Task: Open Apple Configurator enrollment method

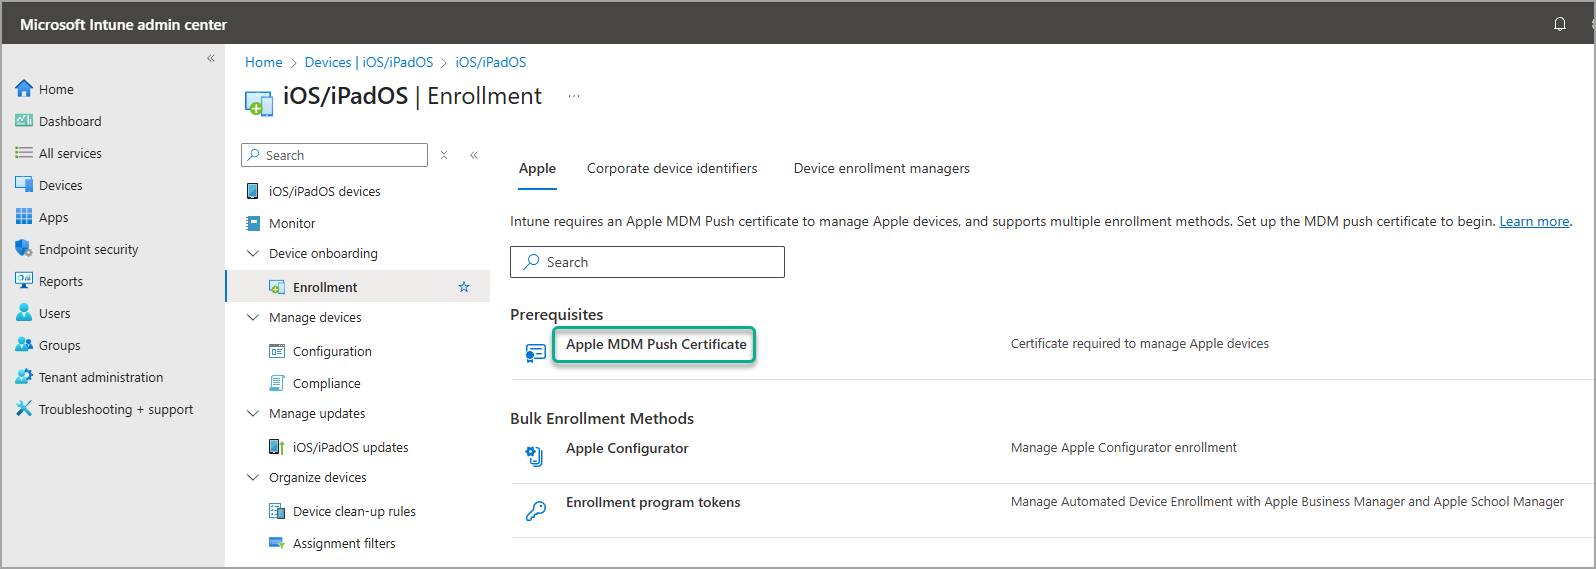Action: [627, 448]
